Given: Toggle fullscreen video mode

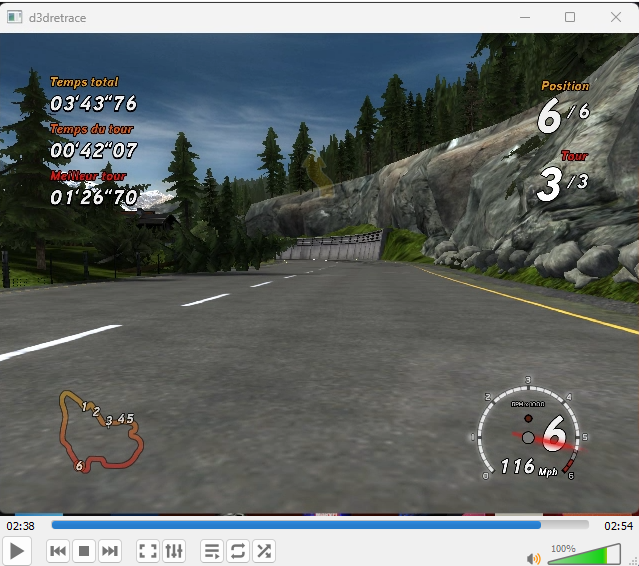Looking at the screenshot, I should coord(148,551).
